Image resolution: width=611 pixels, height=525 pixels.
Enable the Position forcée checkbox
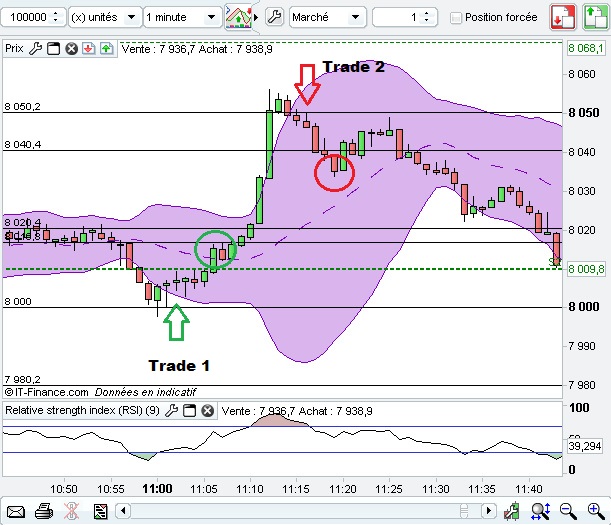(455, 18)
